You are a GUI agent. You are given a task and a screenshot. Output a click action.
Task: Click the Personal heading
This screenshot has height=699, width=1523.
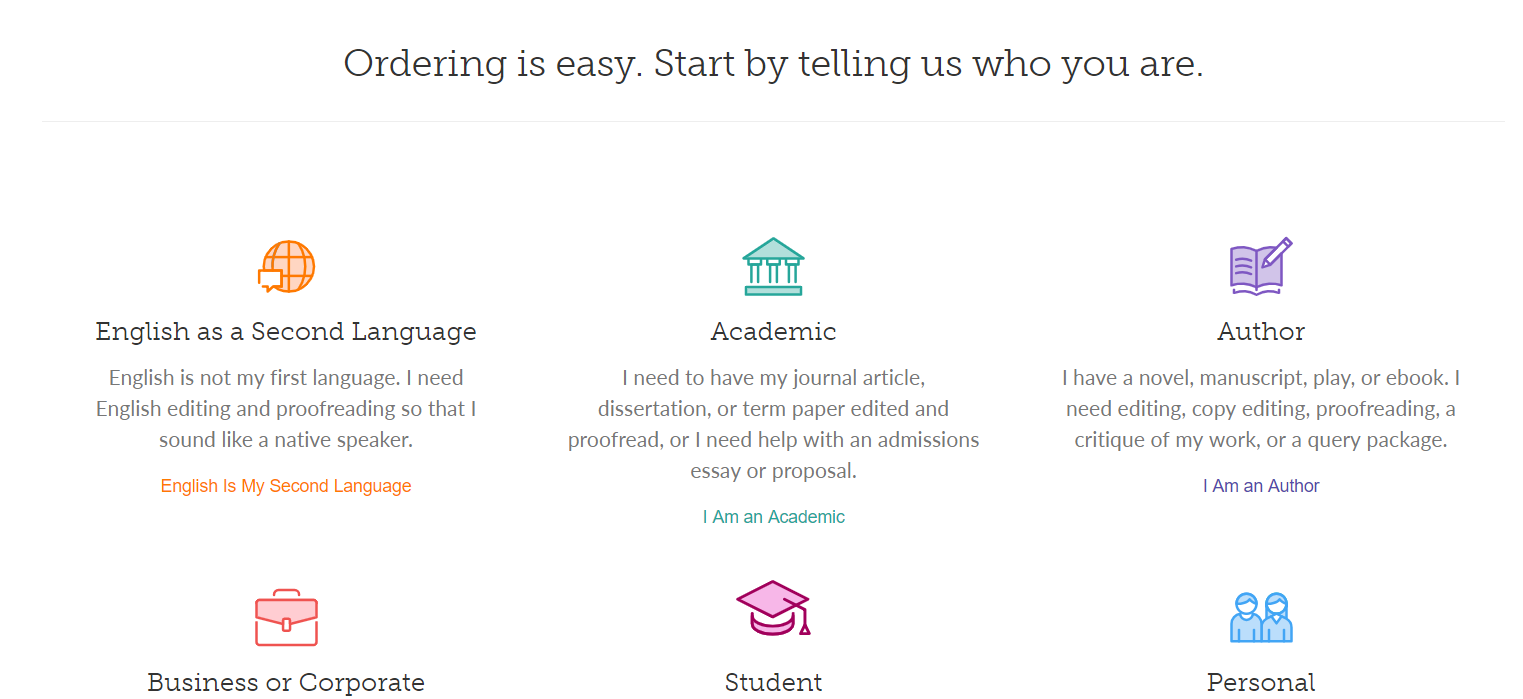(x=1261, y=683)
